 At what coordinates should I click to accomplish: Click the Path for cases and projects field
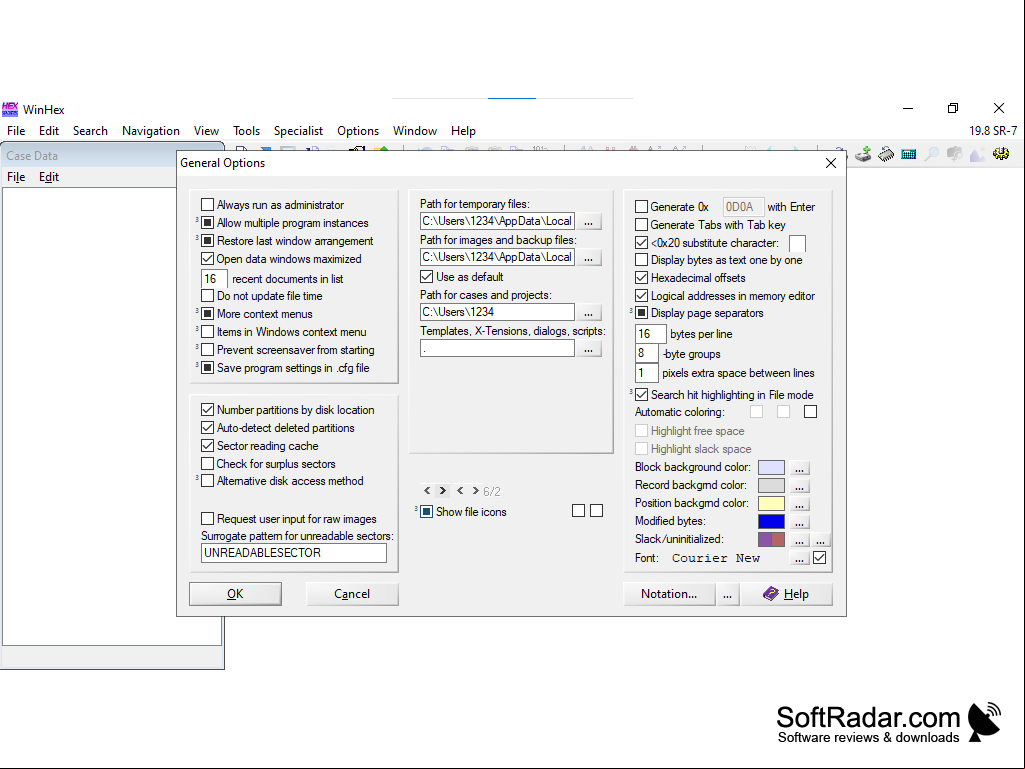pos(497,312)
